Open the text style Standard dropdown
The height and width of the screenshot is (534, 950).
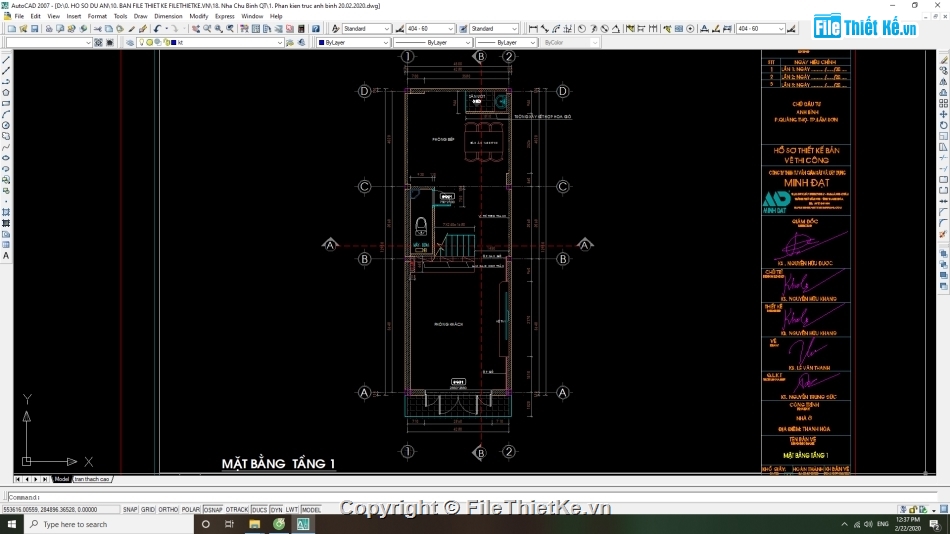pyautogui.click(x=367, y=28)
